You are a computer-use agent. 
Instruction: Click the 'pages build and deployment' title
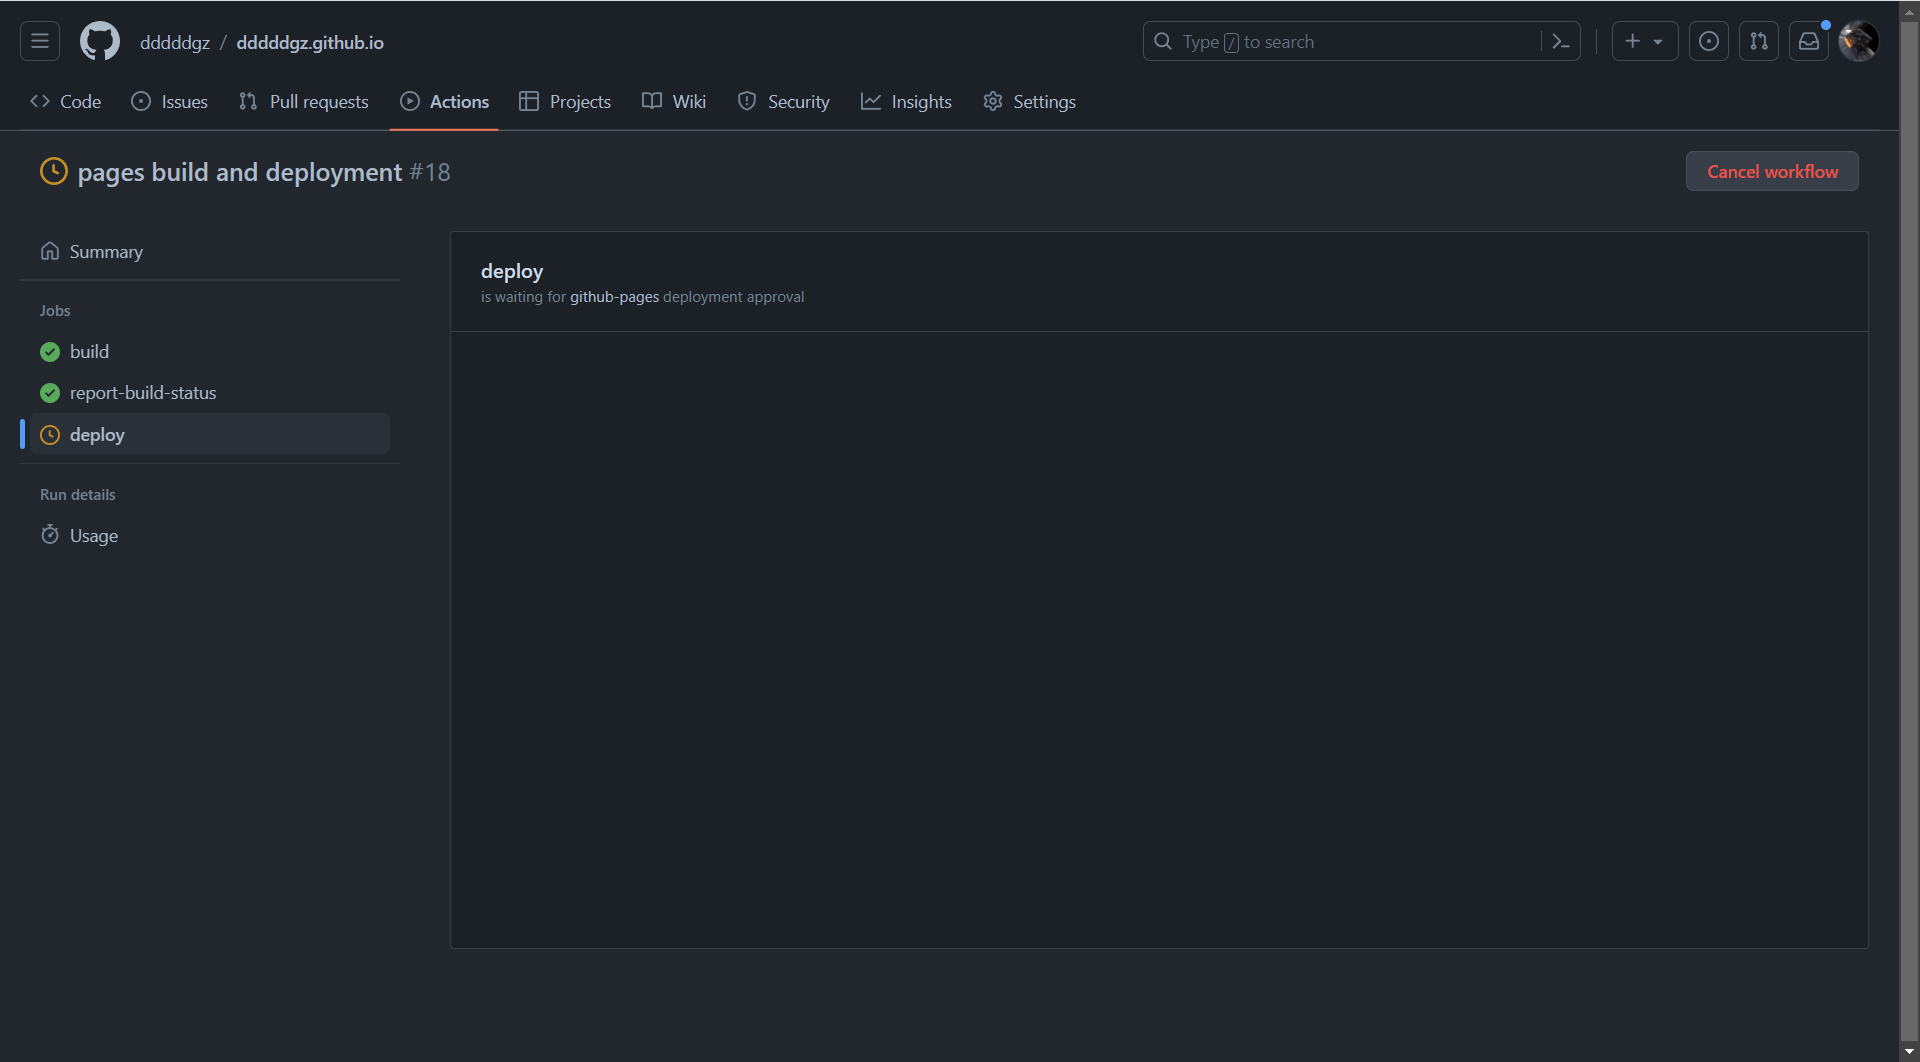click(240, 172)
